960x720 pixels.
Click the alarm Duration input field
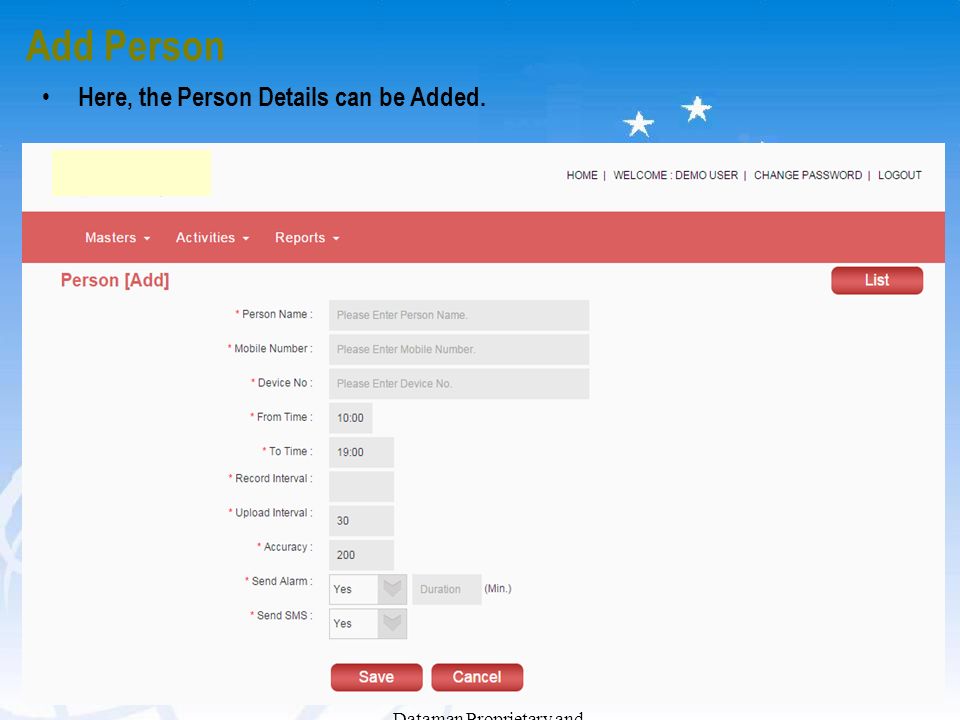446,590
